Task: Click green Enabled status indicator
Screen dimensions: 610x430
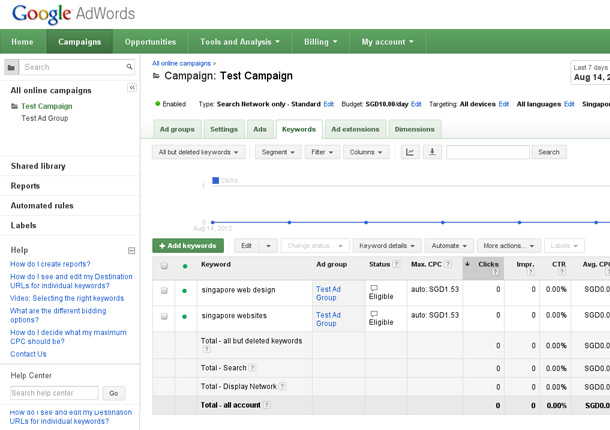Action: [x=158, y=104]
